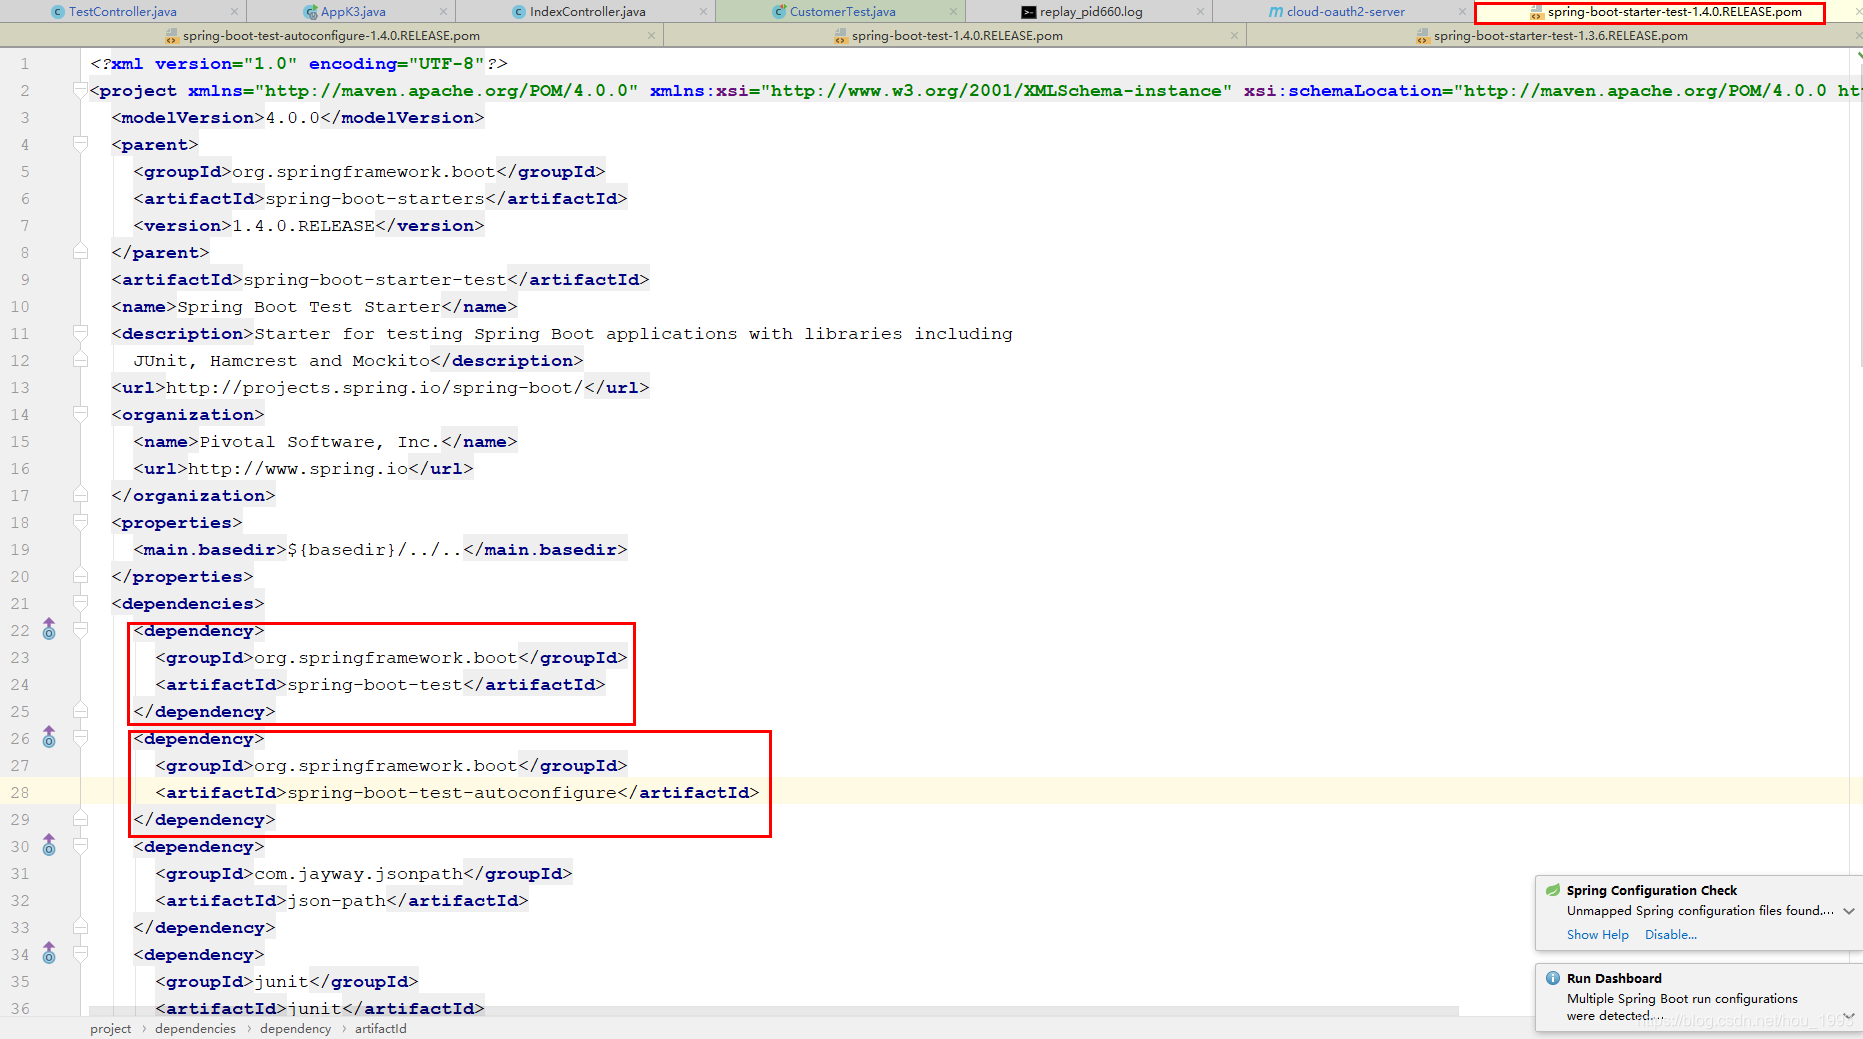
Task: Collapse autoconfigure dependency fold on line 26
Action: coord(80,738)
